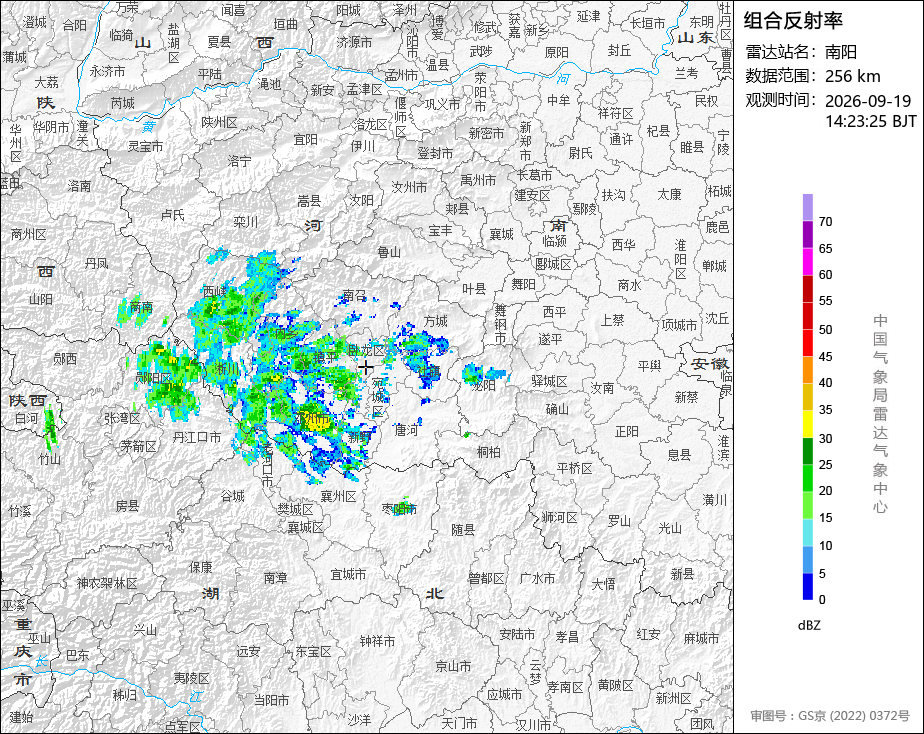This screenshot has width=924, height=734.
Task: Click the 保康 county label
Action: (200, 567)
